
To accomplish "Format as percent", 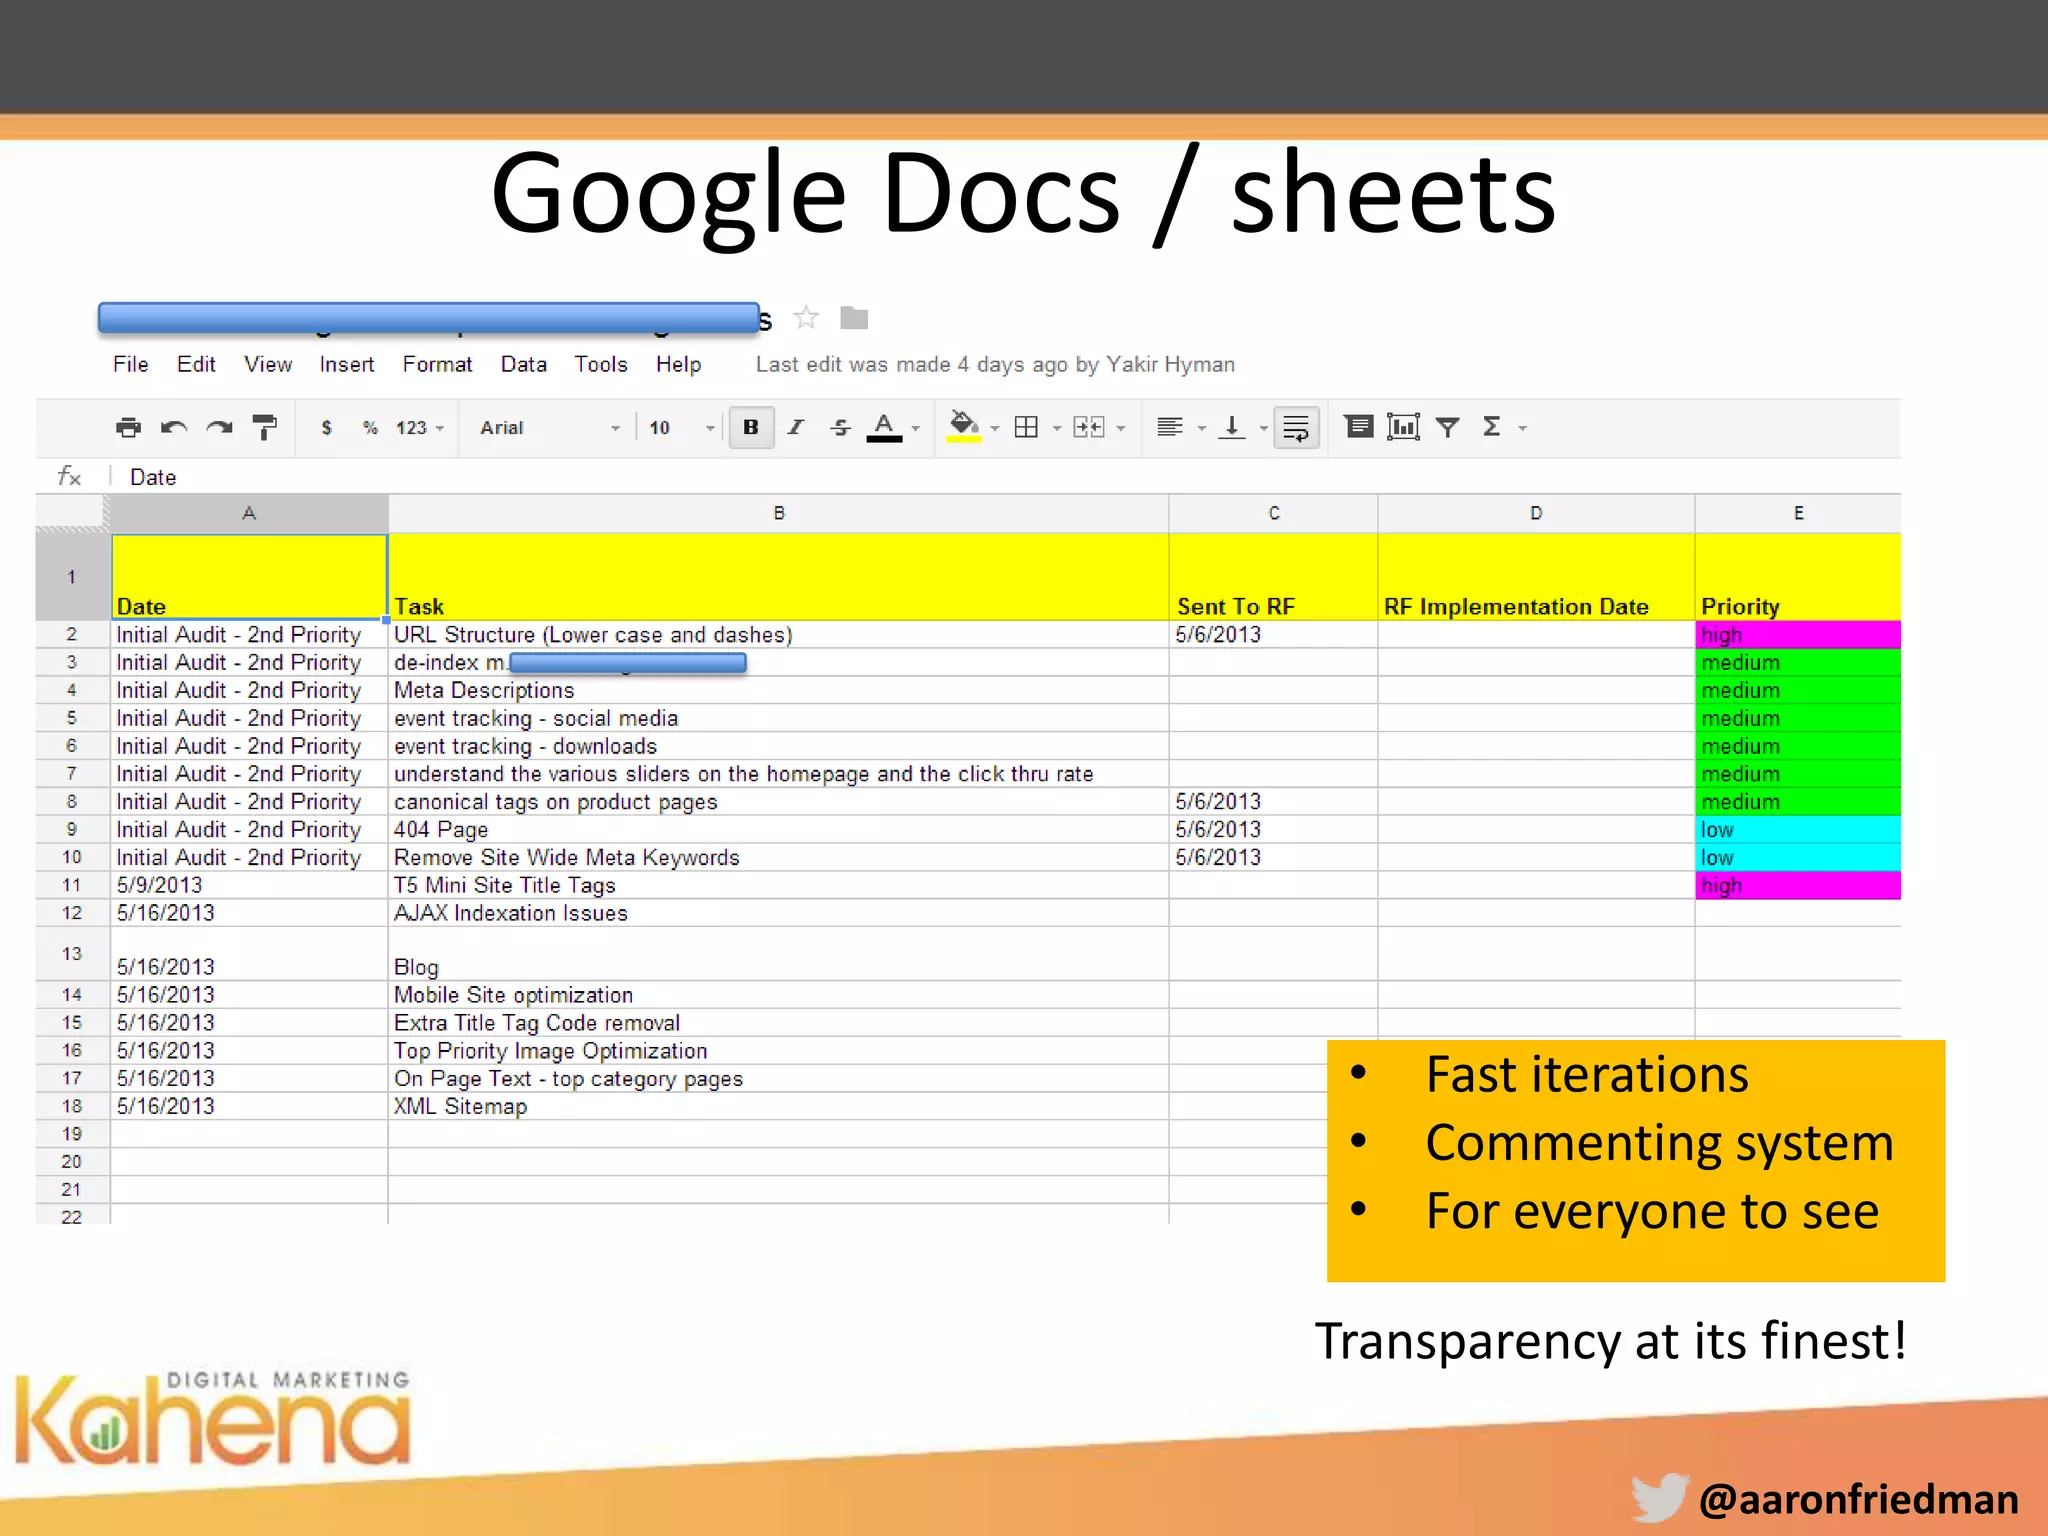I will 370,428.
